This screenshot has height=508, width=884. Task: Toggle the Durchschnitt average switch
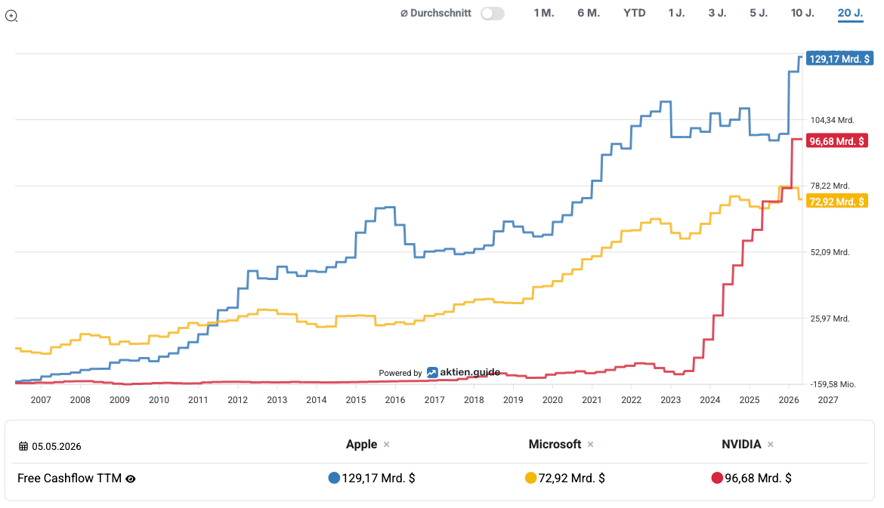492,14
